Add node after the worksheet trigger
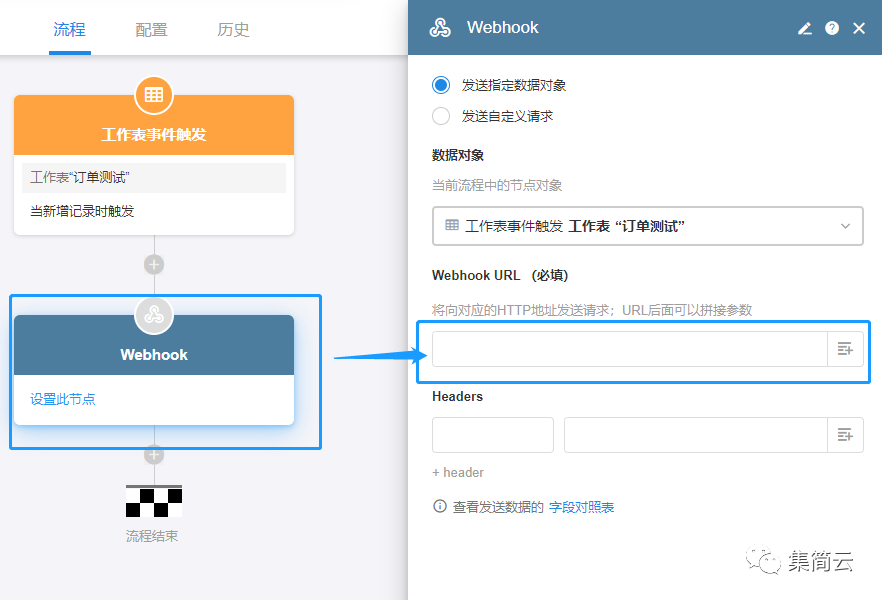 [154, 264]
